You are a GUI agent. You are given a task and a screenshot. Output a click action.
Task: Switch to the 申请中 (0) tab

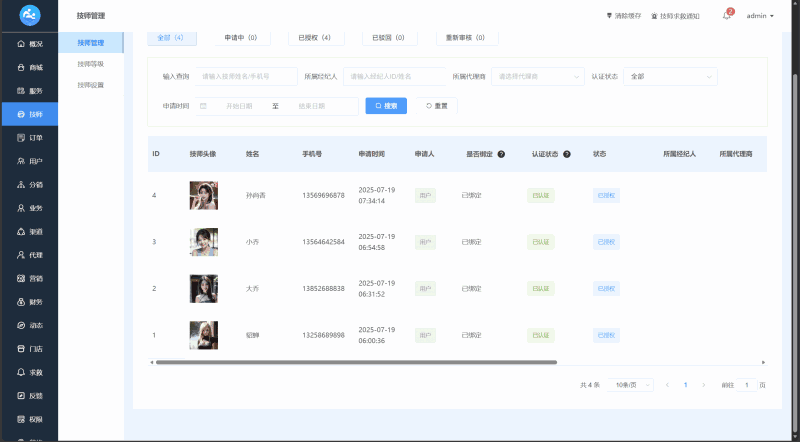click(242, 38)
